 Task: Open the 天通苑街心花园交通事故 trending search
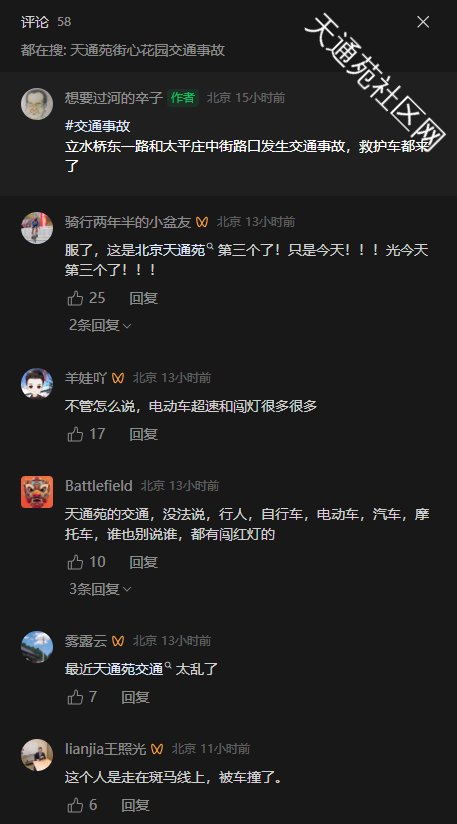pyautogui.click(x=148, y=50)
